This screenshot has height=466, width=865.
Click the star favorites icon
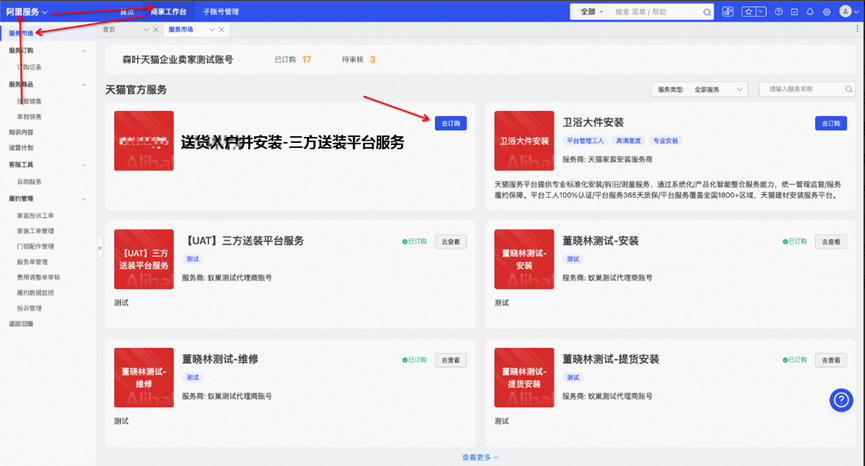(749, 12)
